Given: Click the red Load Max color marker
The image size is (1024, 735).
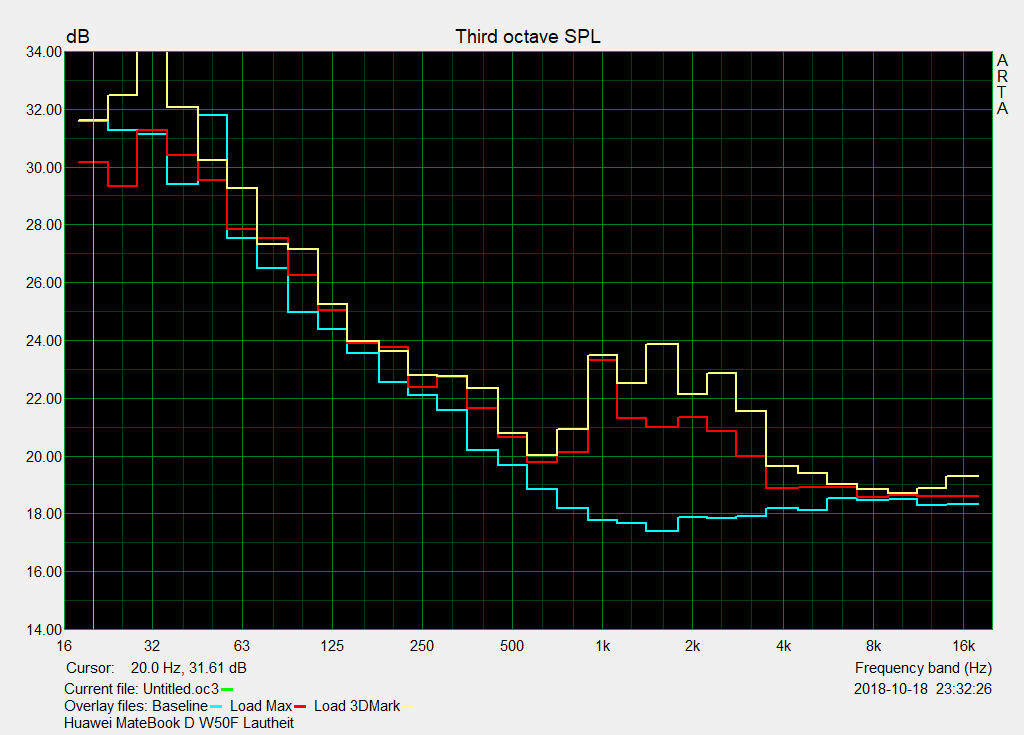Looking at the screenshot, I should point(300,707).
